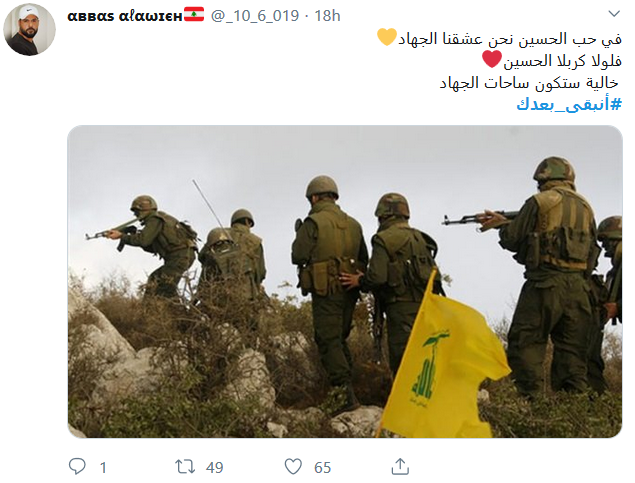The width and height of the screenshot is (635, 483).
Task: Click the reply speech bubble icon
Action: [x=77, y=466]
